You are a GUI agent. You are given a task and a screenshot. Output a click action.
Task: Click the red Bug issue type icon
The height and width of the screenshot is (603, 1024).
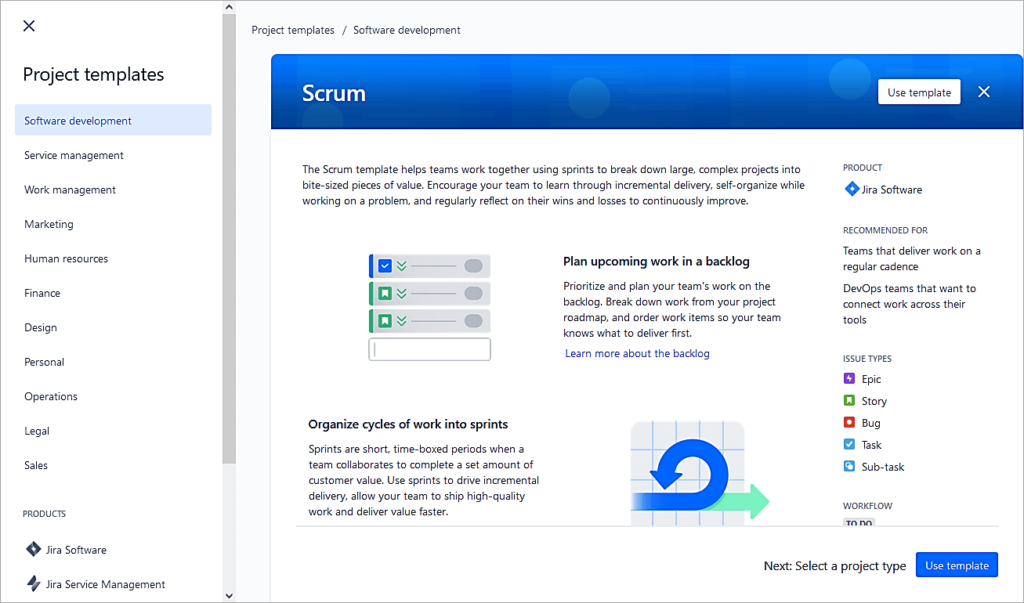pyautogui.click(x=849, y=422)
